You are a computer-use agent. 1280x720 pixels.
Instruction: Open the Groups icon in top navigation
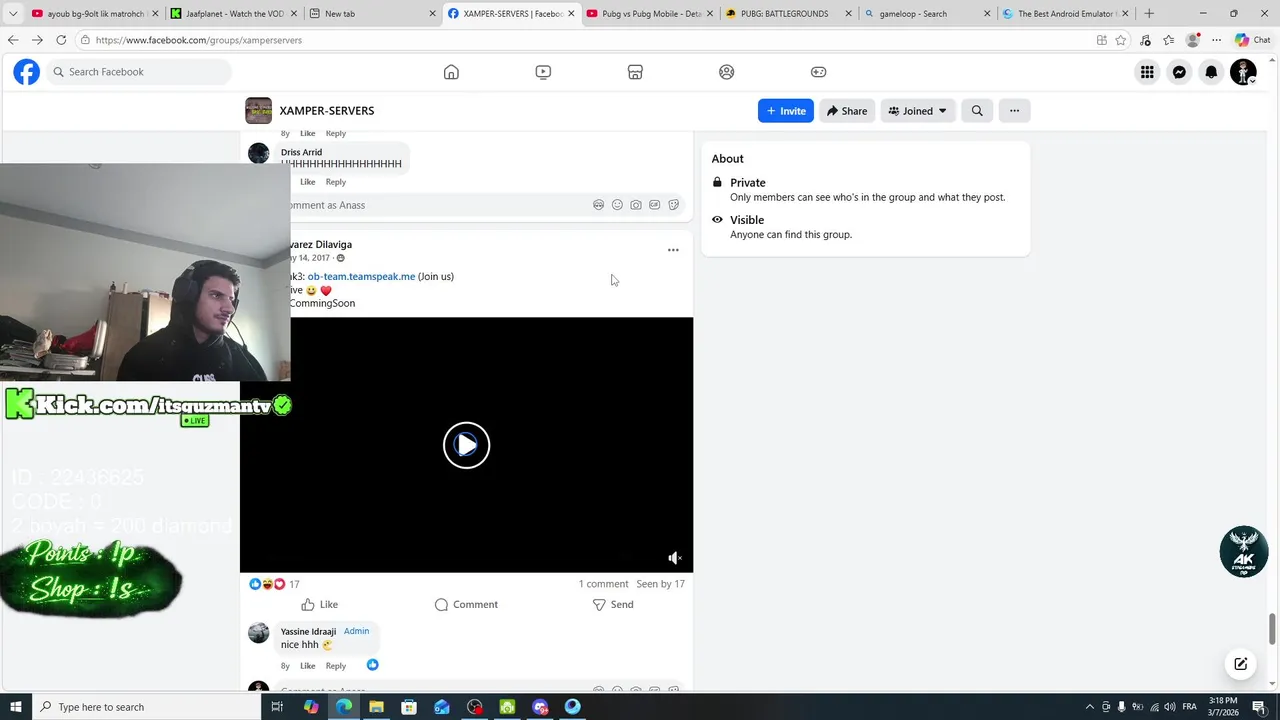click(x=727, y=72)
